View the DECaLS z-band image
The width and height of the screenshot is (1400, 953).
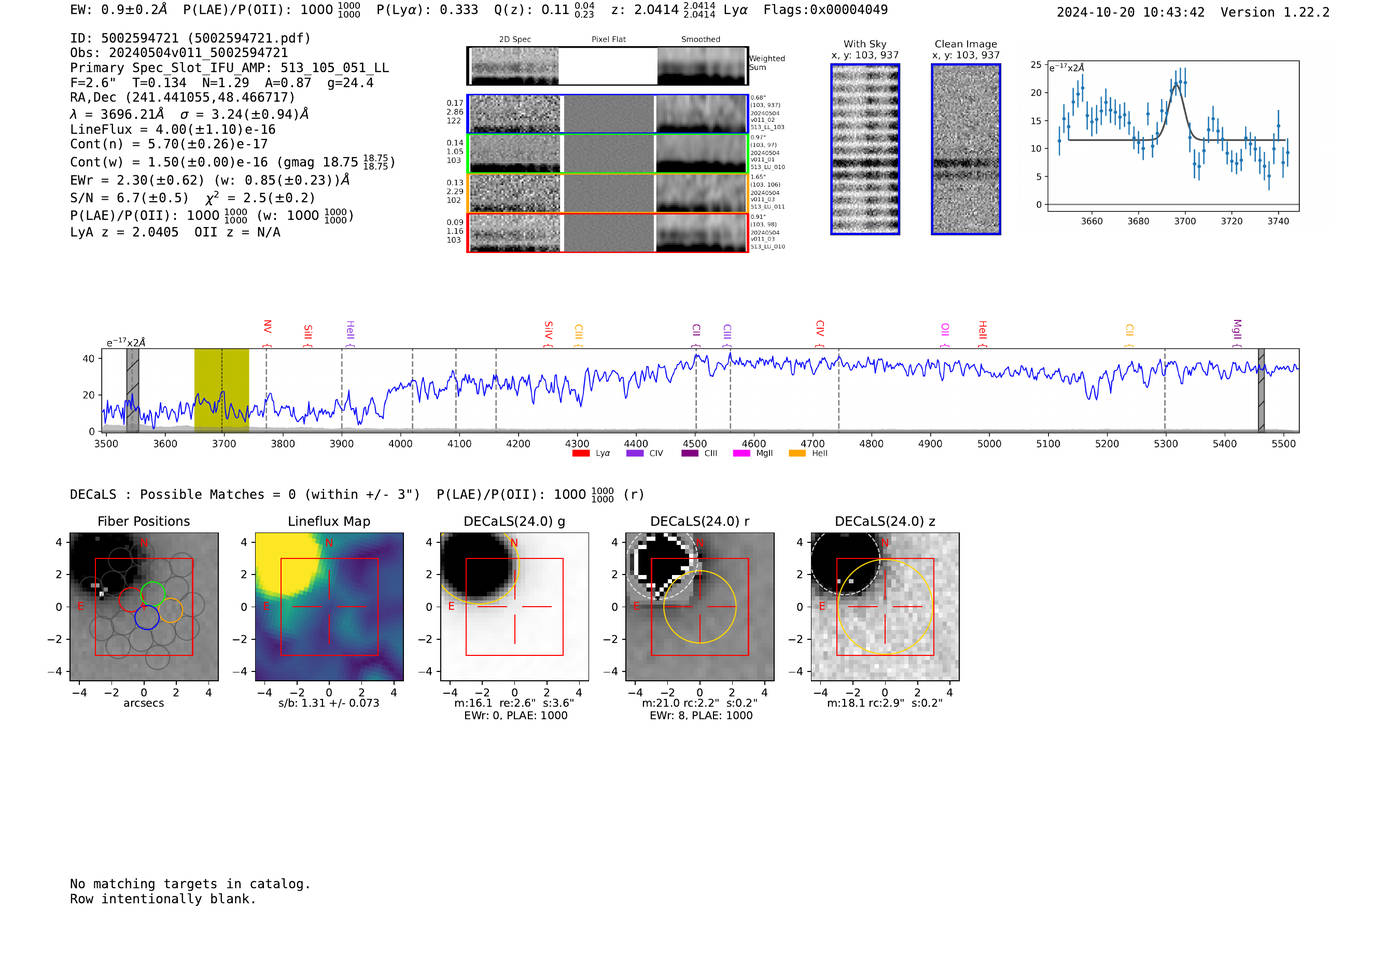[x=885, y=606]
